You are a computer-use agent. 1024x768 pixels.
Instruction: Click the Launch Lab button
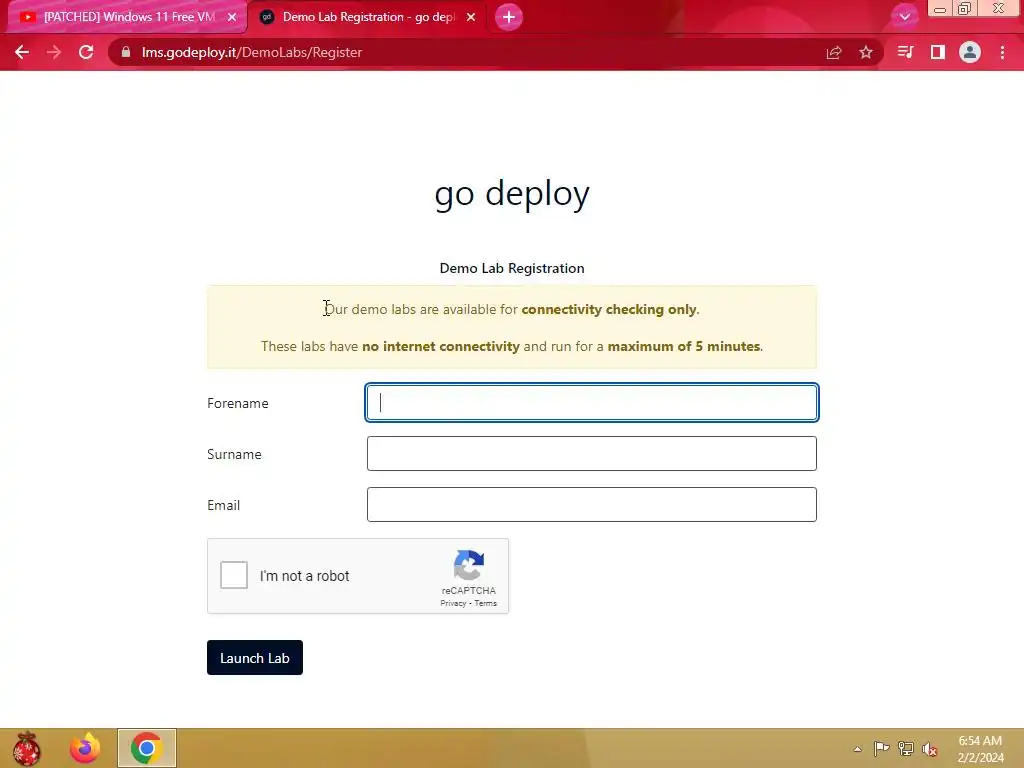click(x=255, y=658)
